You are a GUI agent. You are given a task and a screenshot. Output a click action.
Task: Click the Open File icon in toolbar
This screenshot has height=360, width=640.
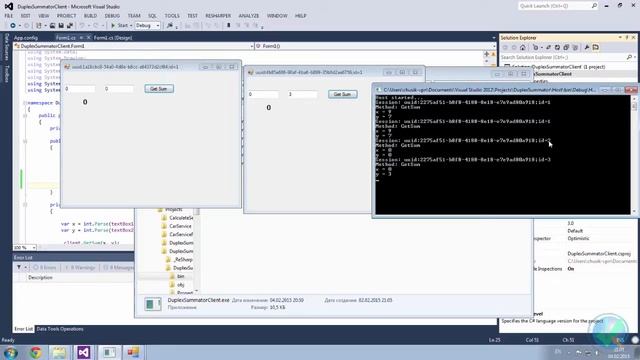point(52,25)
